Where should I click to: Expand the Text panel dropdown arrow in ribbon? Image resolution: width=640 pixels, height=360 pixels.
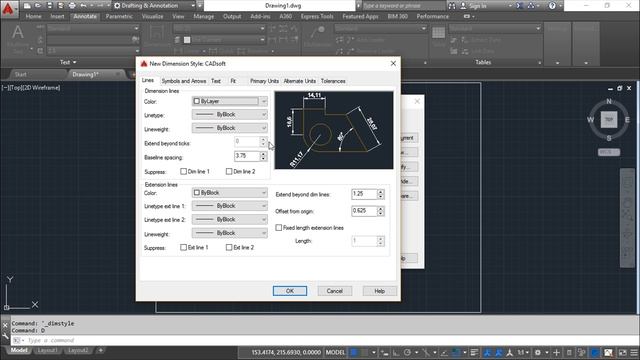(75, 62)
